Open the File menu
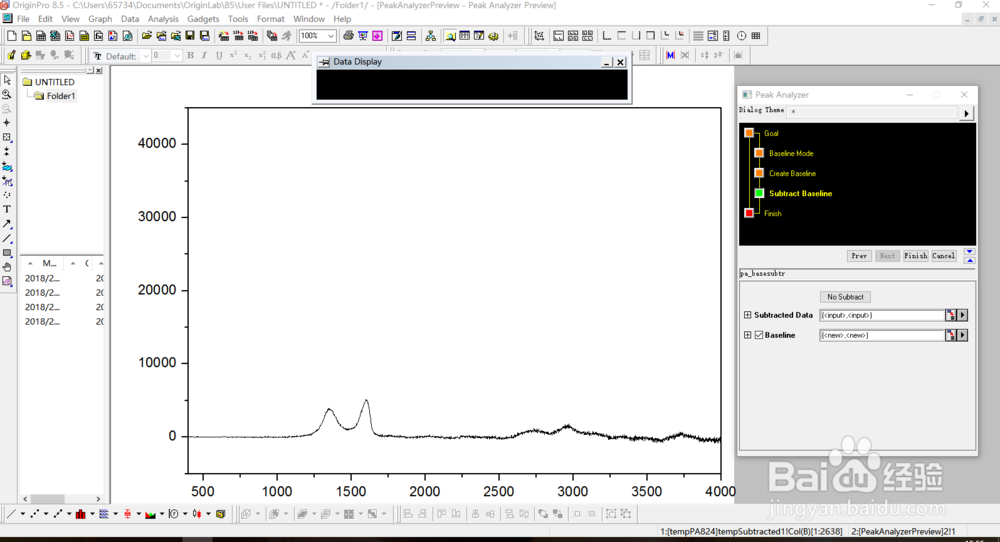 coord(24,19)
